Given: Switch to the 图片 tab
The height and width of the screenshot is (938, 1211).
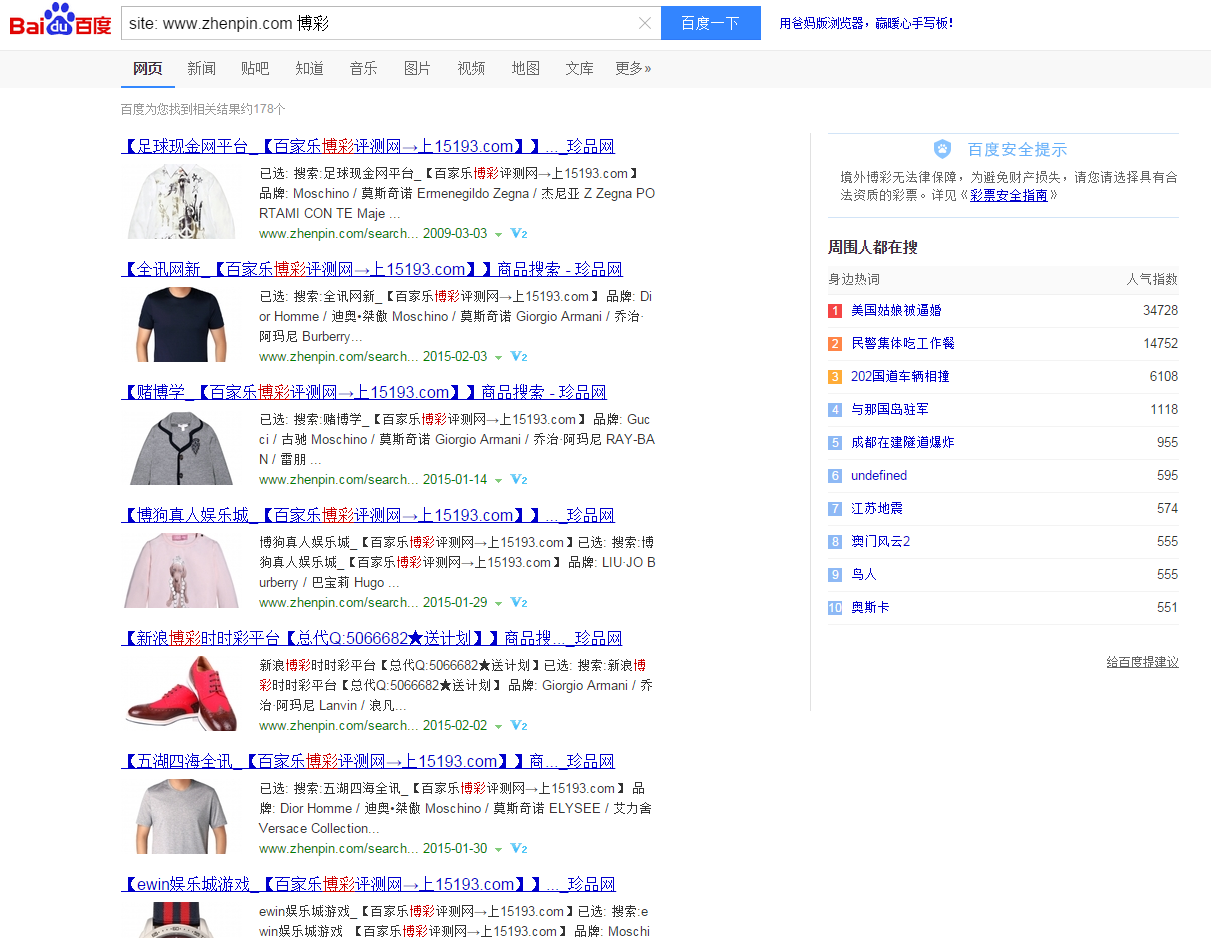Looking at the screenshot, I should click(417, 68).
